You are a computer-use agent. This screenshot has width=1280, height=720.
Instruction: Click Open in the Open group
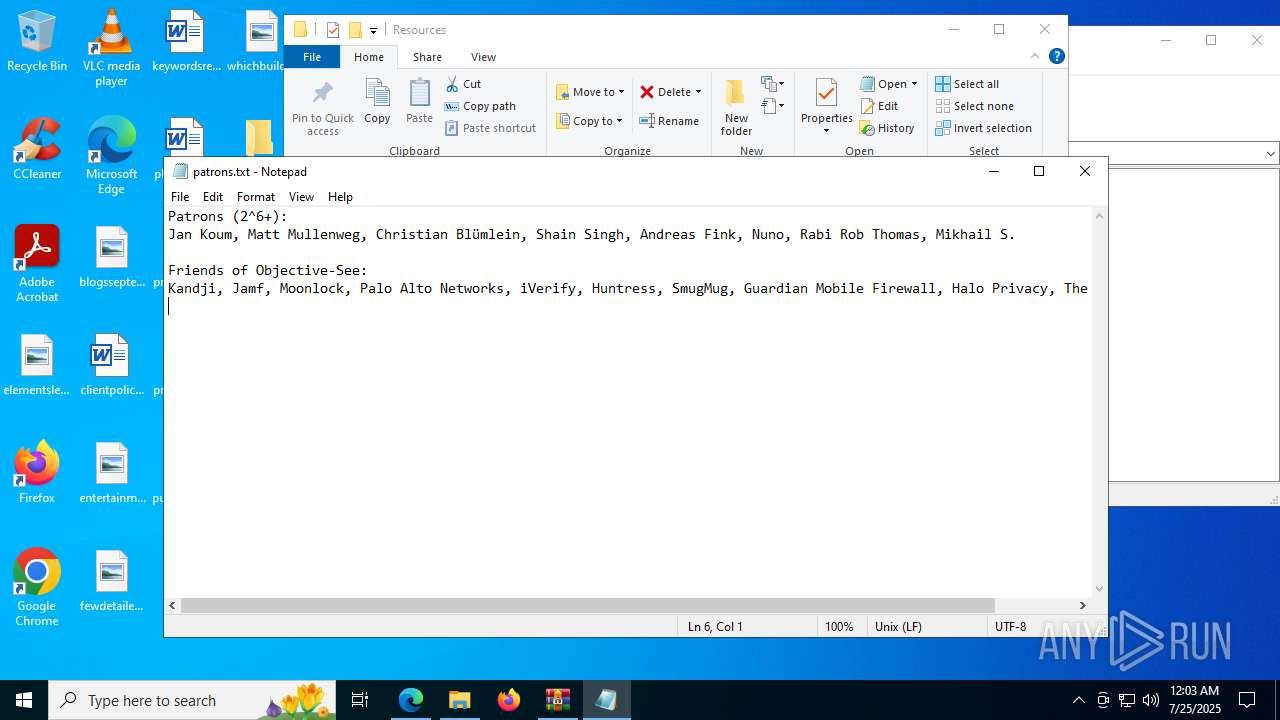883,84
